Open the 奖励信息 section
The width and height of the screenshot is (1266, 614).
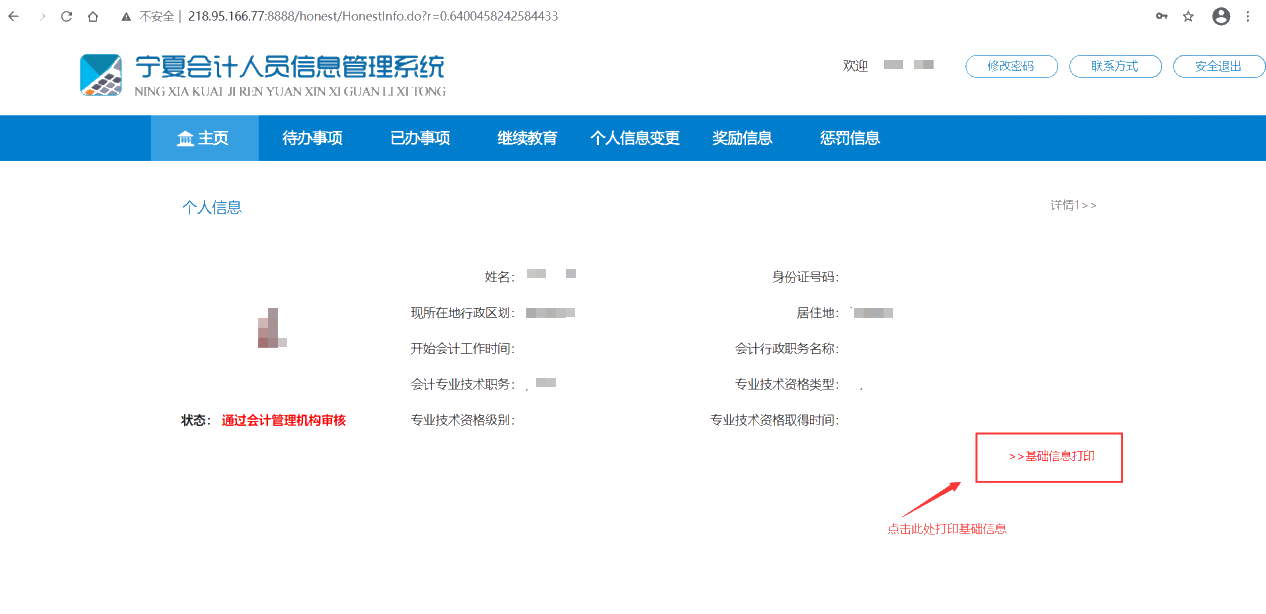[742, 138]
